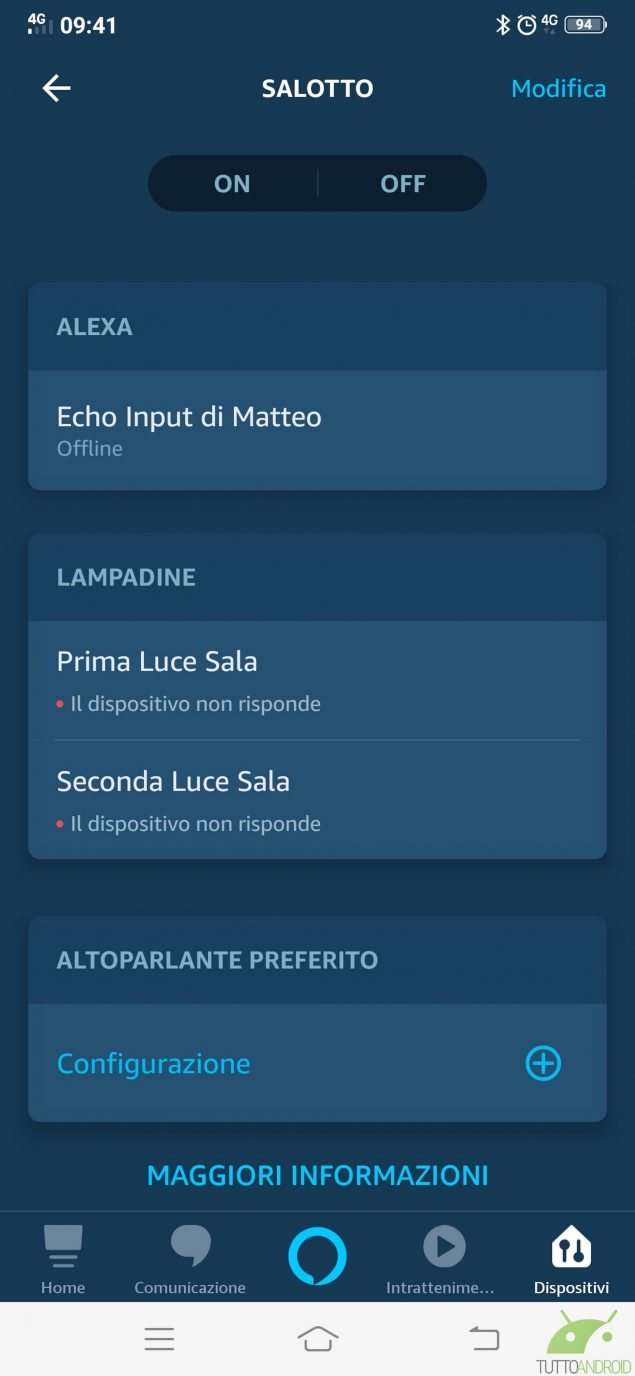Open Maggiori Informazioni link

[317, 1175]
